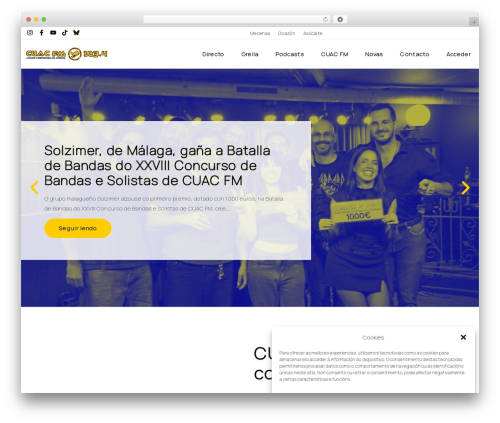The height and width of the screenshot is (423, 500).
Task: Close the Cookies banner
Action: coord(463,337)
